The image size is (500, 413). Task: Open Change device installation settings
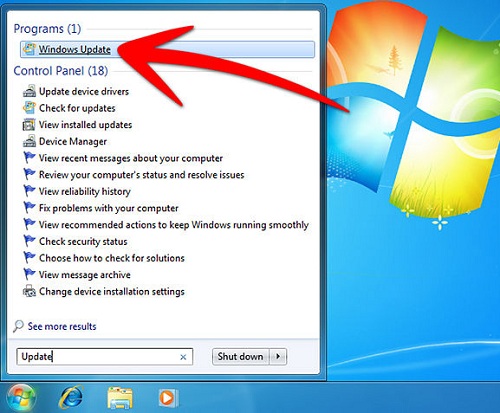tap(112, 291)
